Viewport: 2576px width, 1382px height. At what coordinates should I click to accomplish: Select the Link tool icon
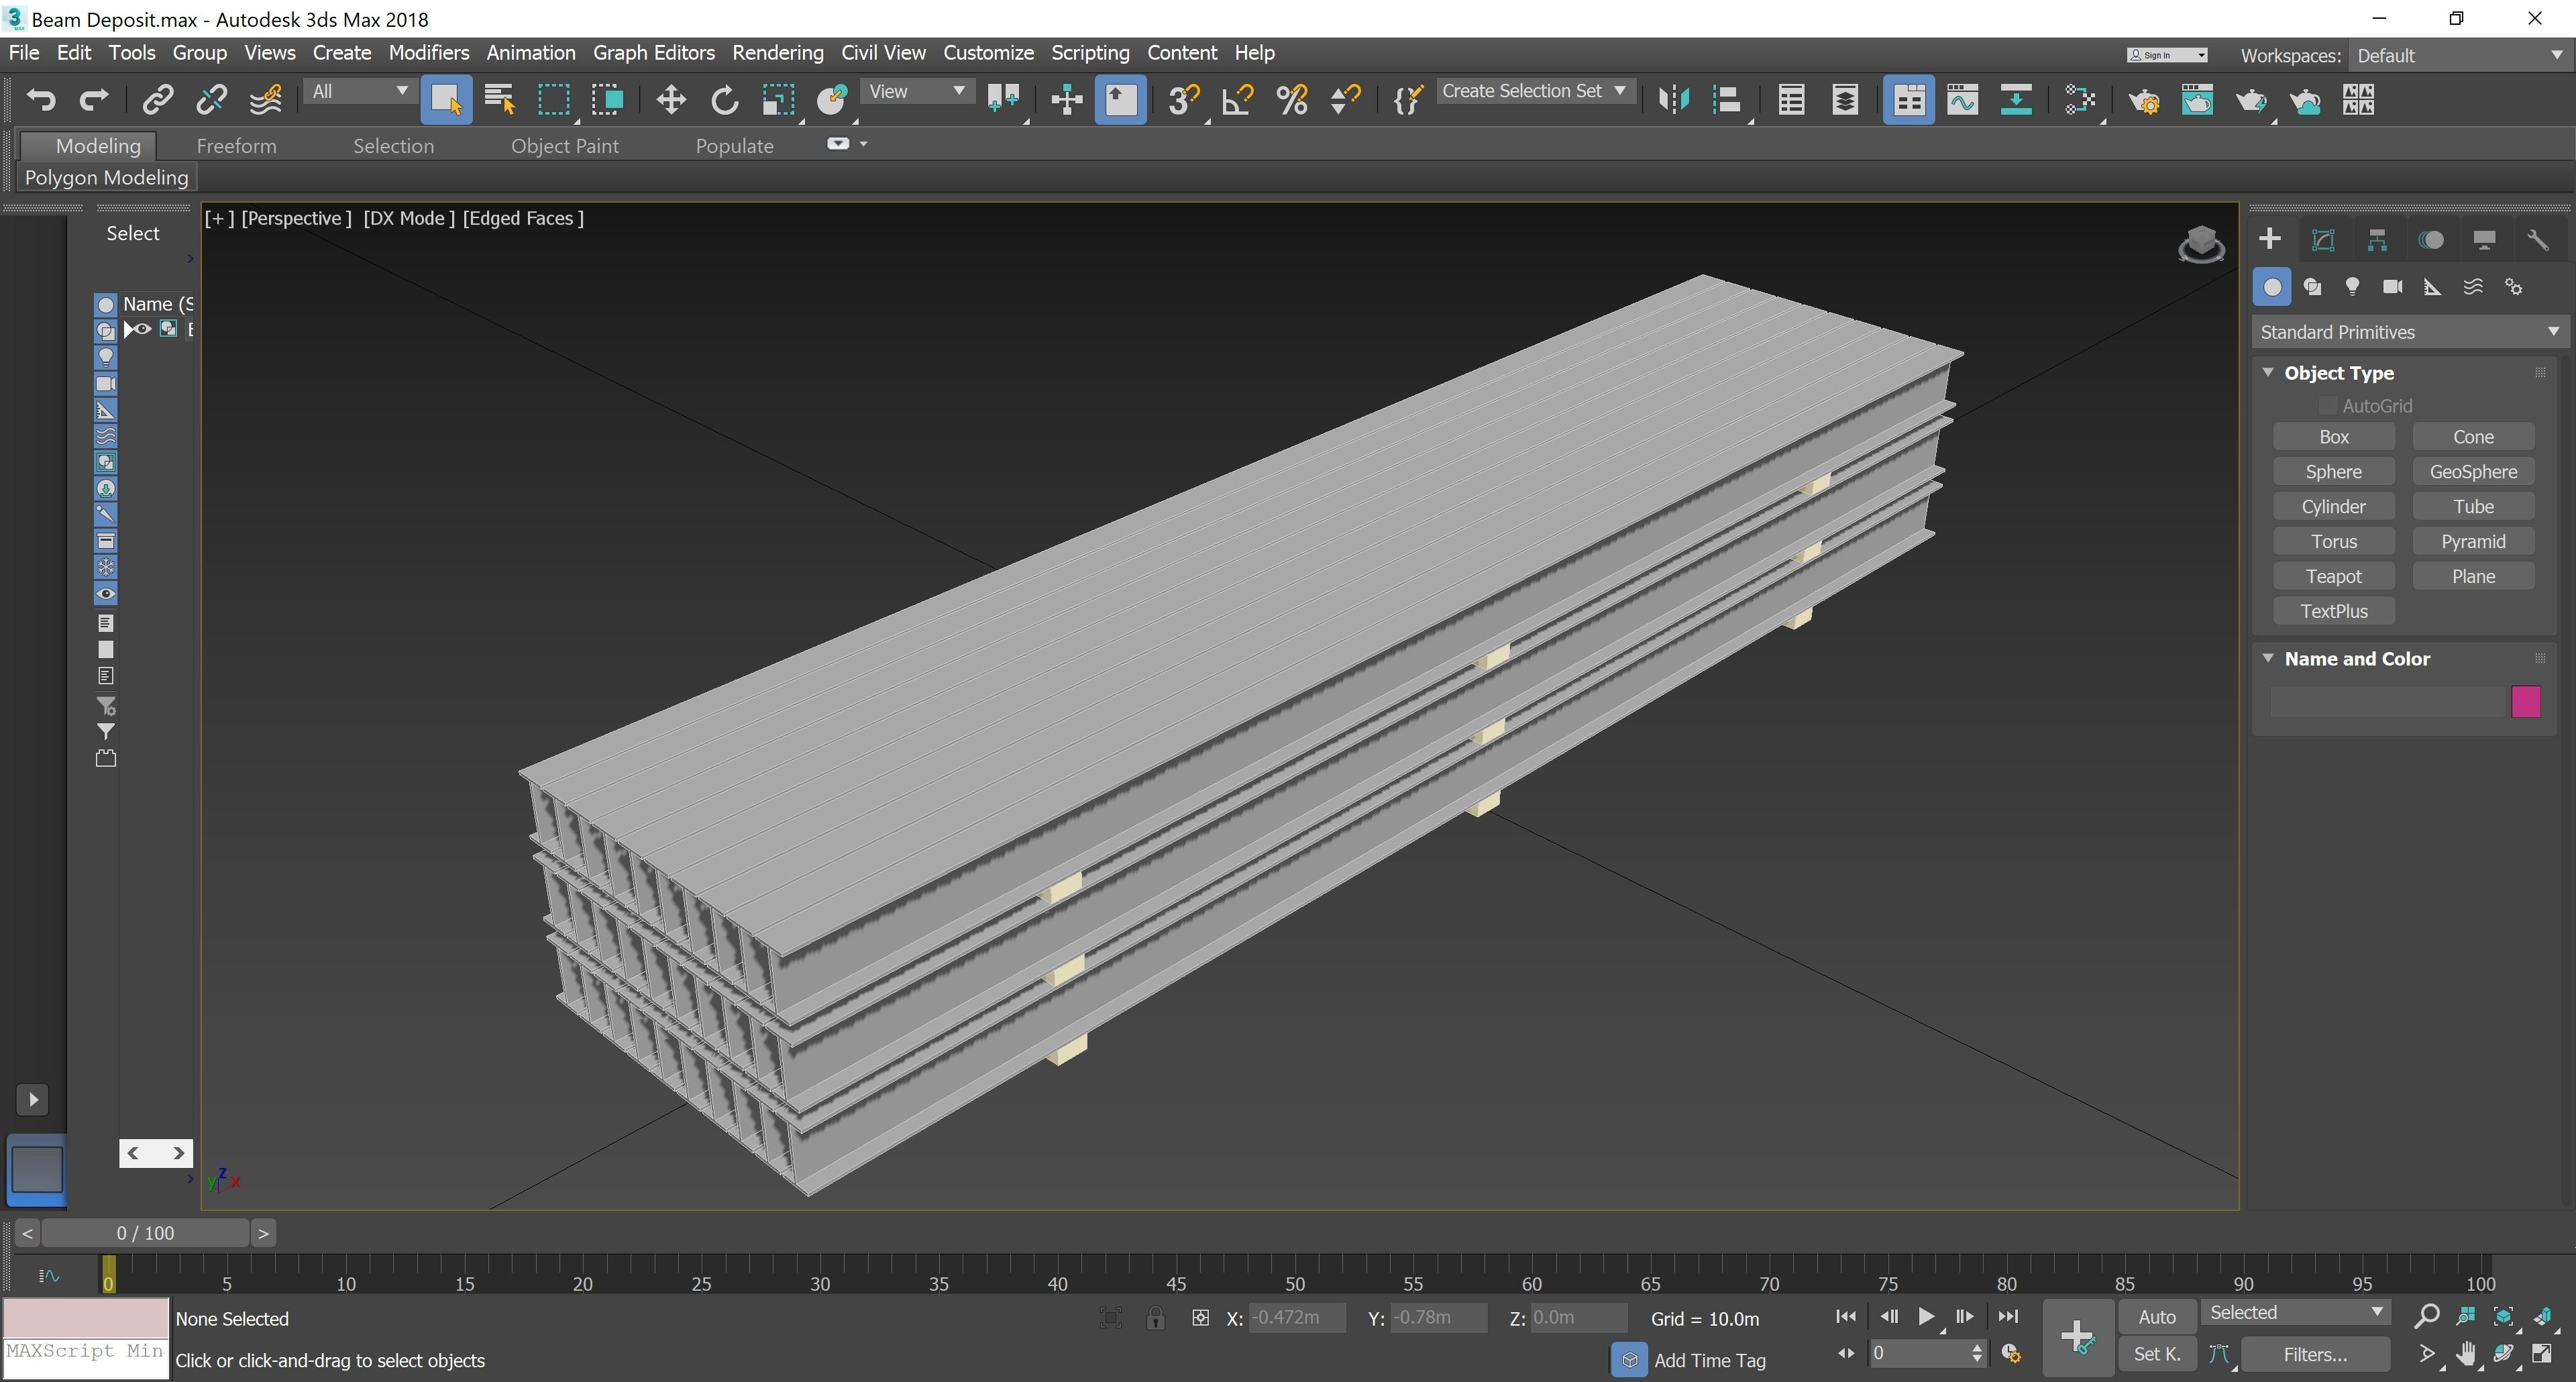(x=158, y=100)
